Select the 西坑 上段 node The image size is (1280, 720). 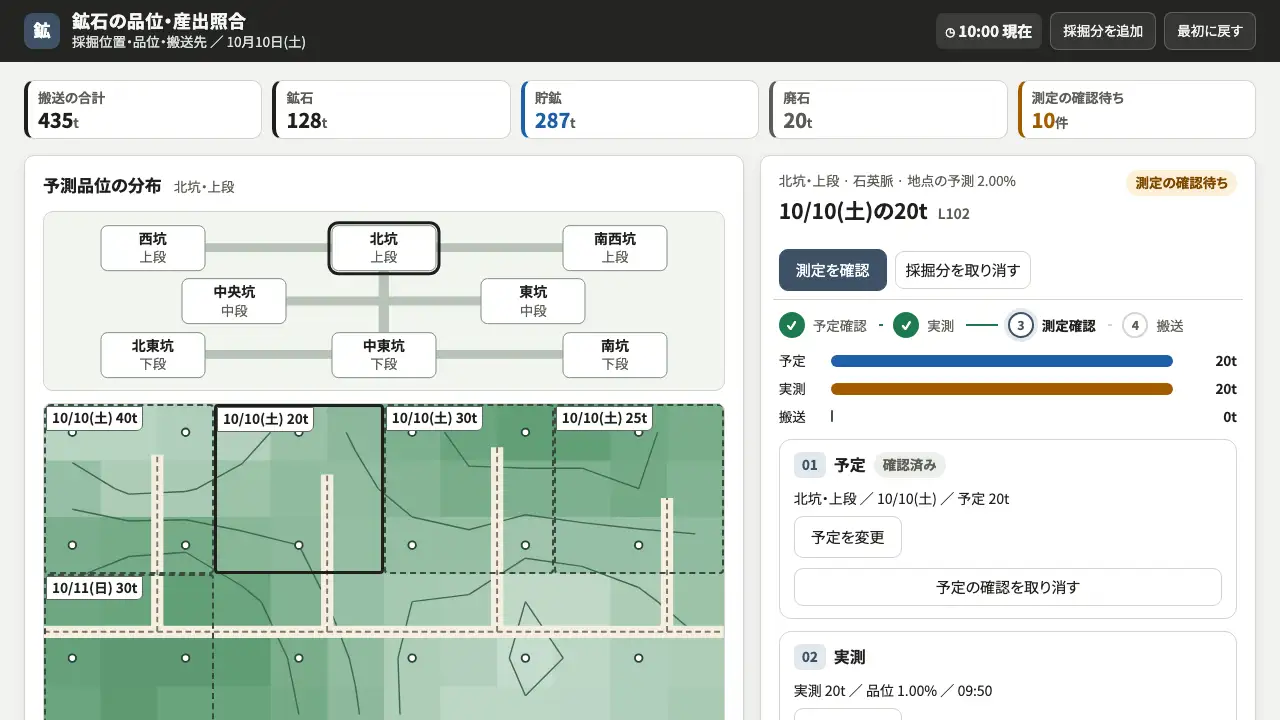coord(153,248)
